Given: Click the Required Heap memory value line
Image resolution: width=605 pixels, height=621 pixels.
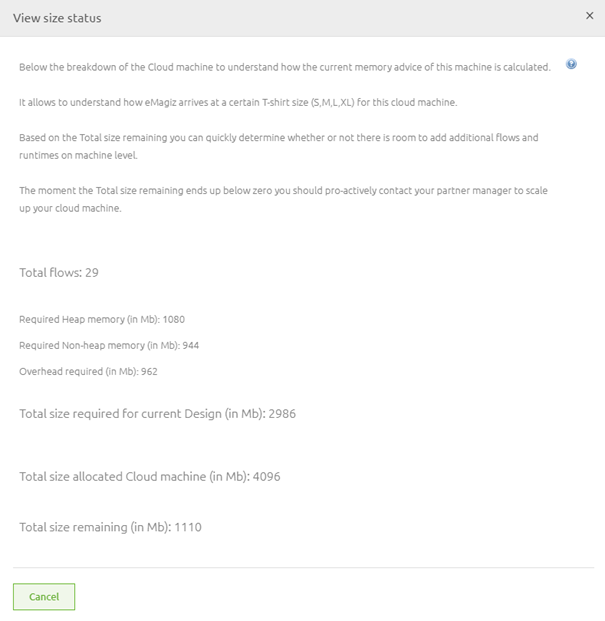Looking at the screenshot, I should (102, 320).
